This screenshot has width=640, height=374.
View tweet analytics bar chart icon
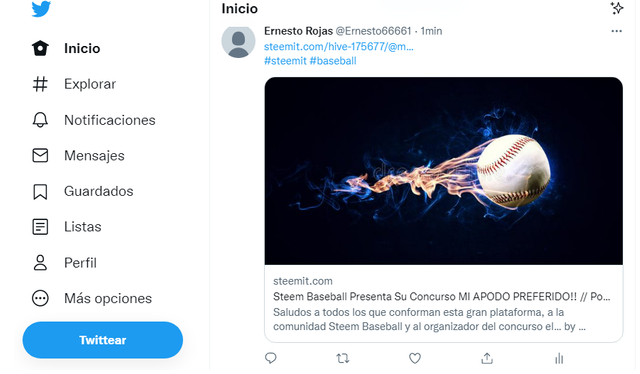point(559,358)
